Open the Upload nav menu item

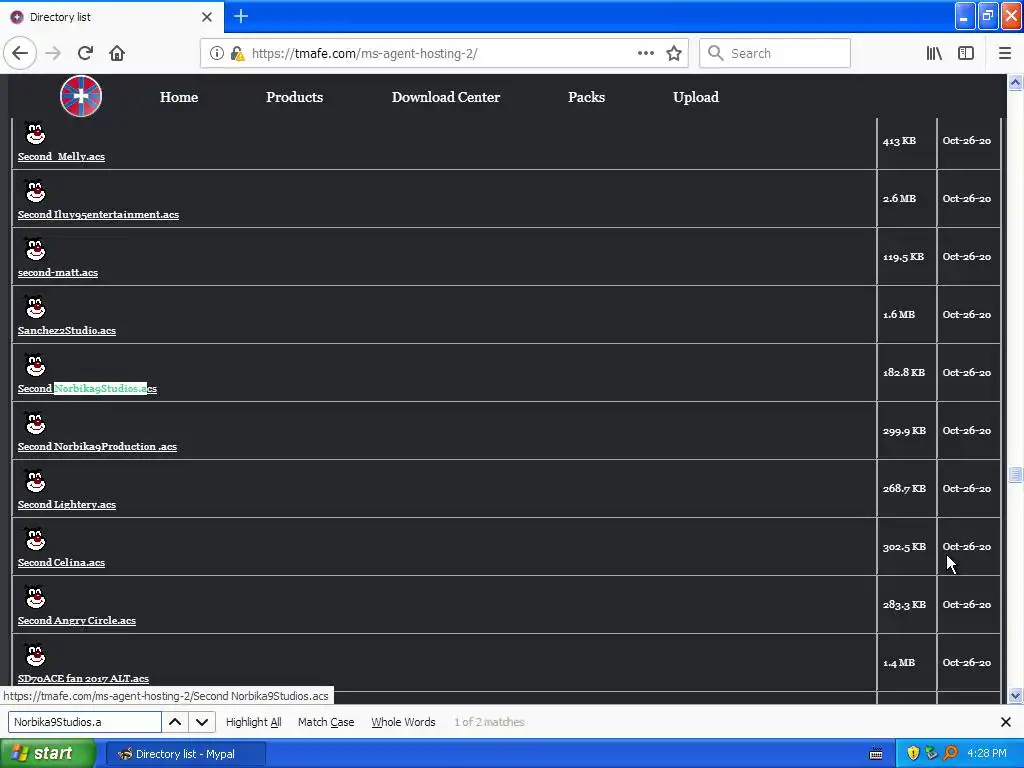click(696, 97)
